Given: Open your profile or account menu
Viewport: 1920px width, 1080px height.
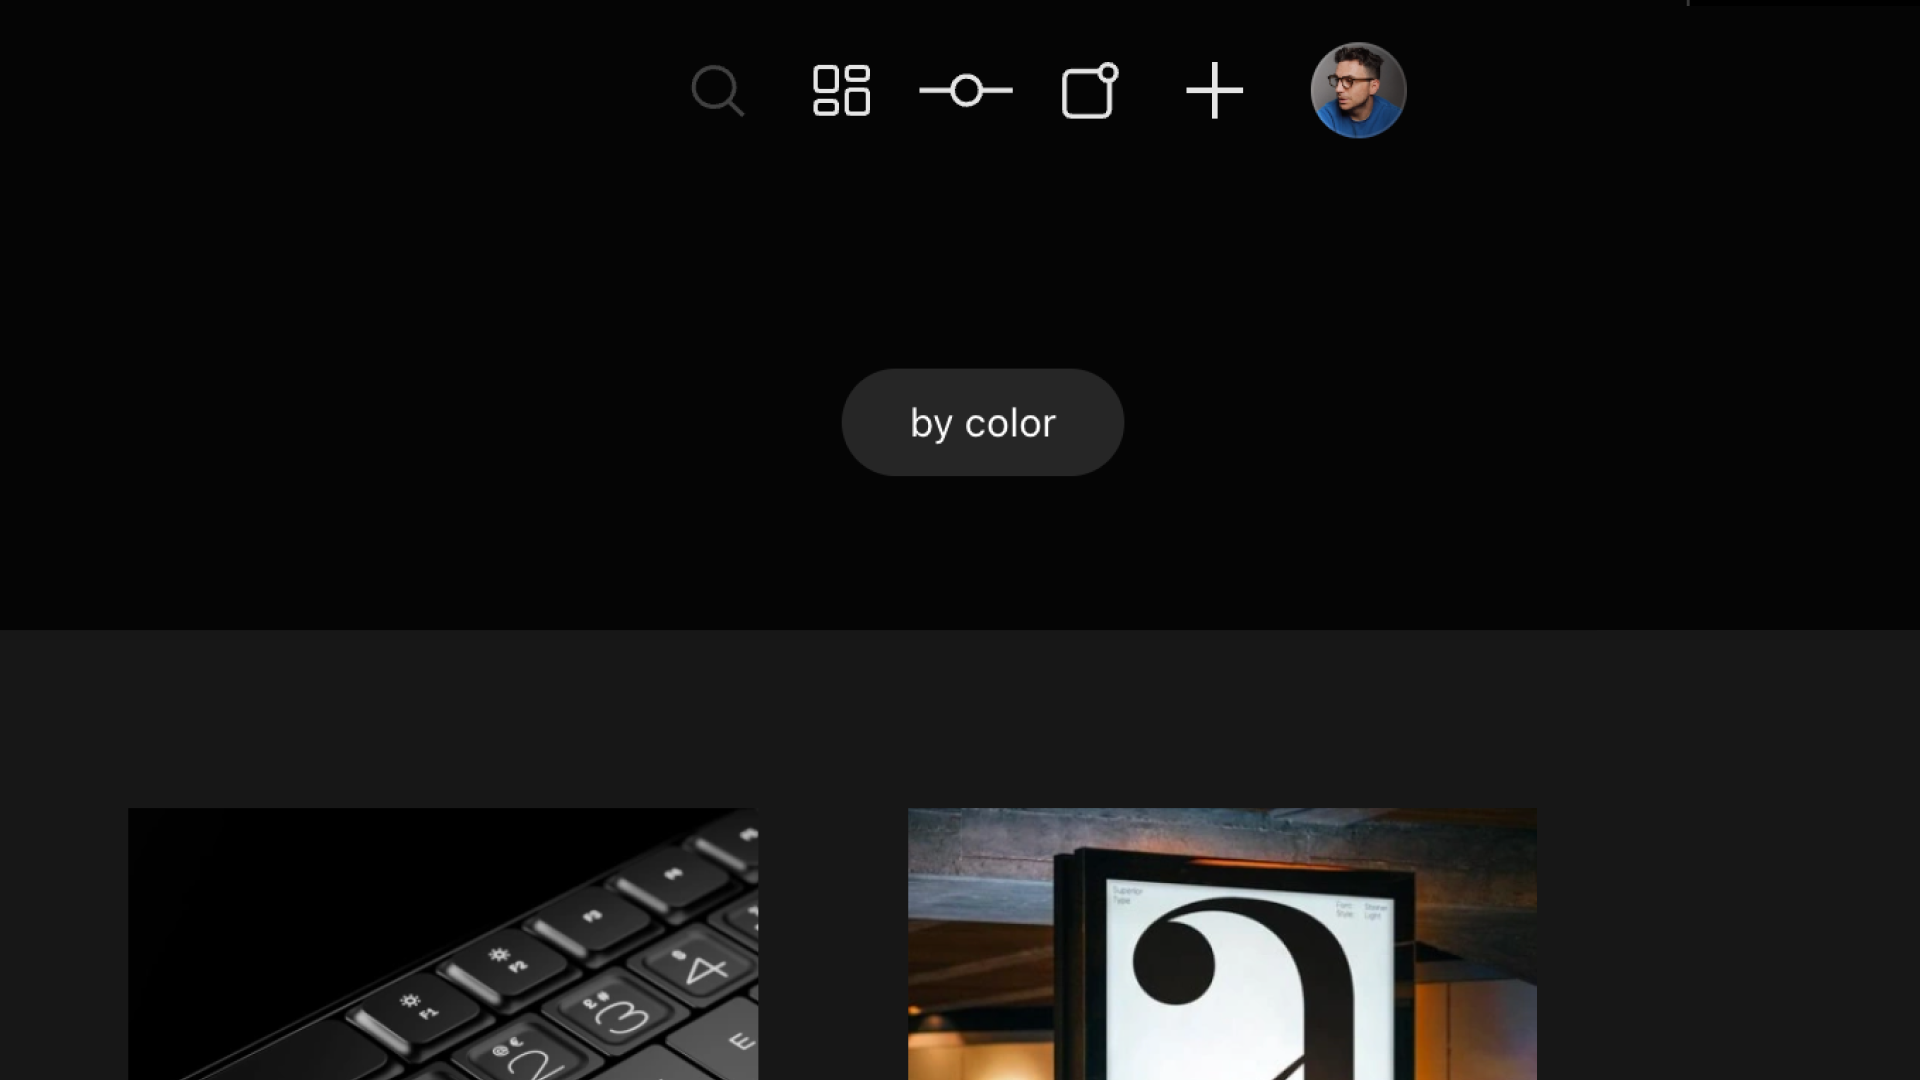Looking at the screenshot, I should (x=1358, y=90).
